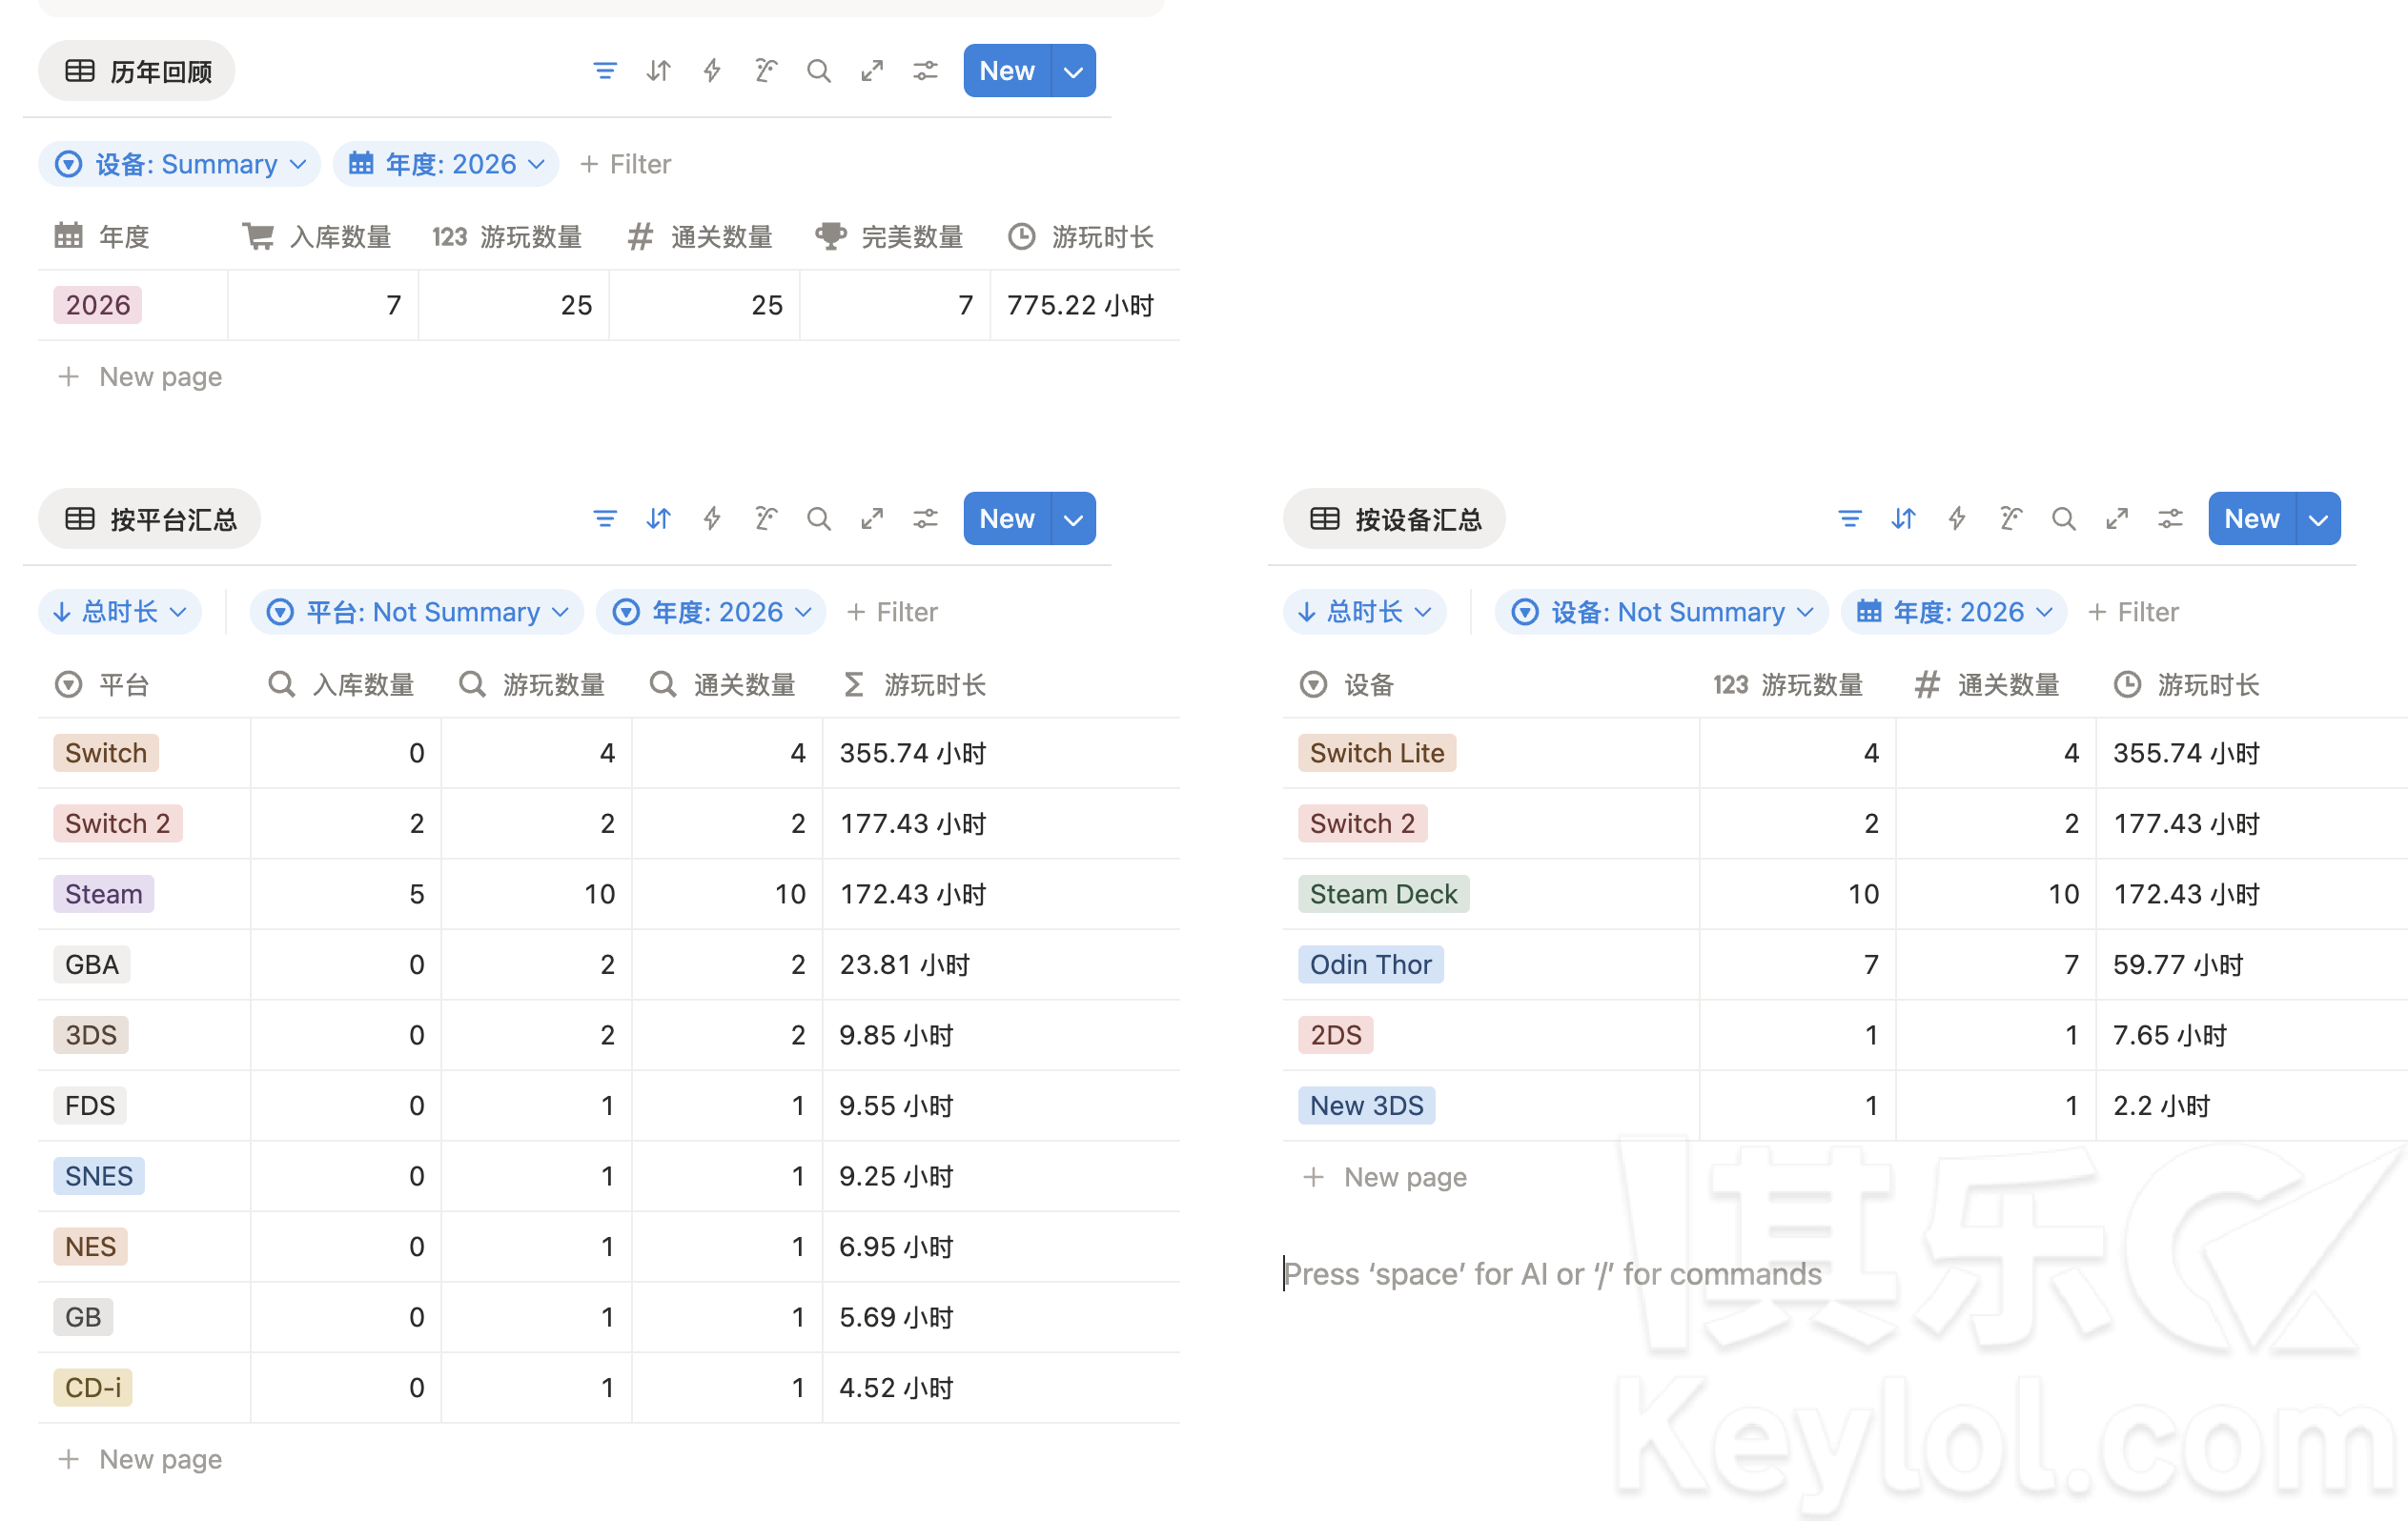
Task: Select the 历年回顾 view tab
Action: click(137, 71)
